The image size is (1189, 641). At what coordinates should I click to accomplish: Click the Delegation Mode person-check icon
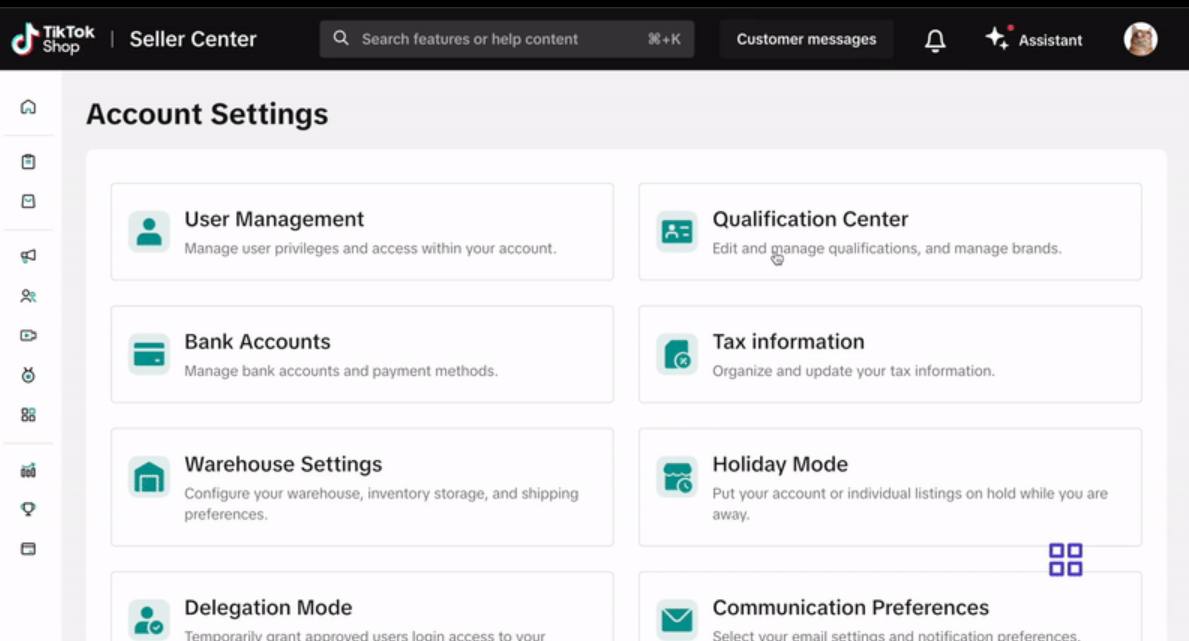(x=149, y=620)
